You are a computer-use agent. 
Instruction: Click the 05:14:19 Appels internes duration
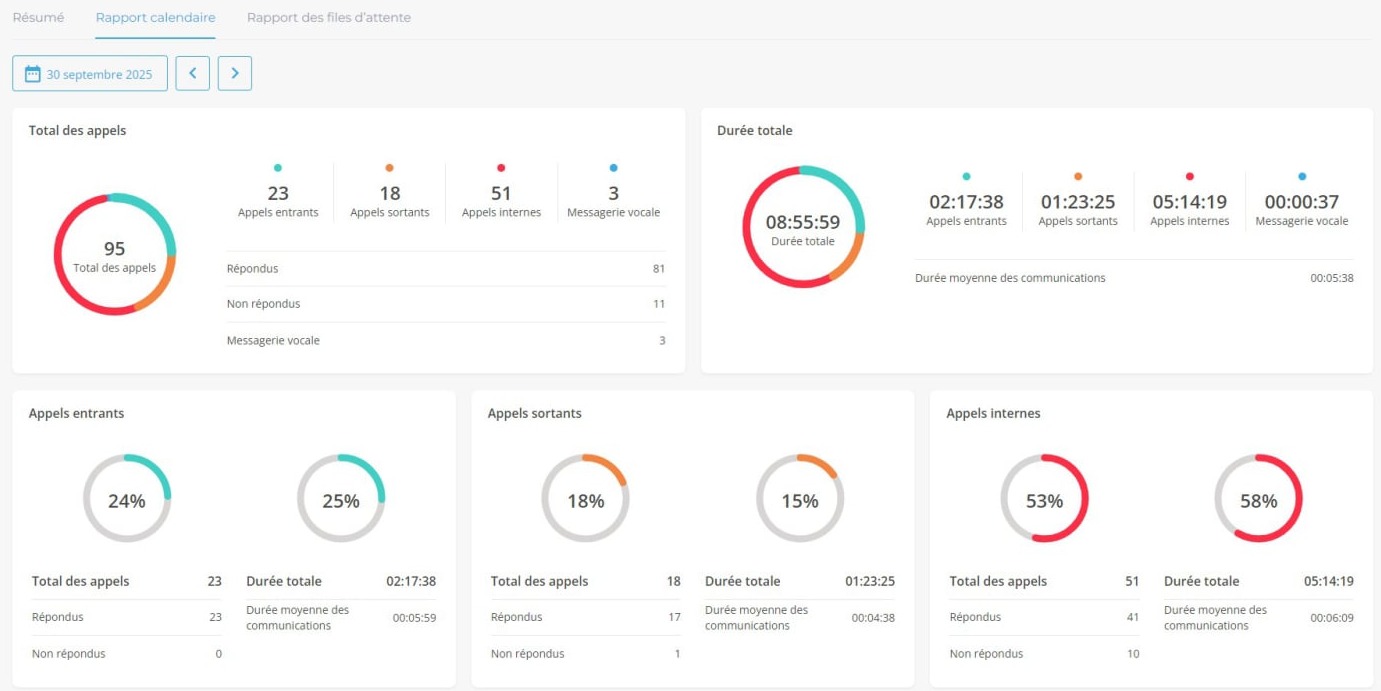pyautogui.click(x=1189, y=202)
